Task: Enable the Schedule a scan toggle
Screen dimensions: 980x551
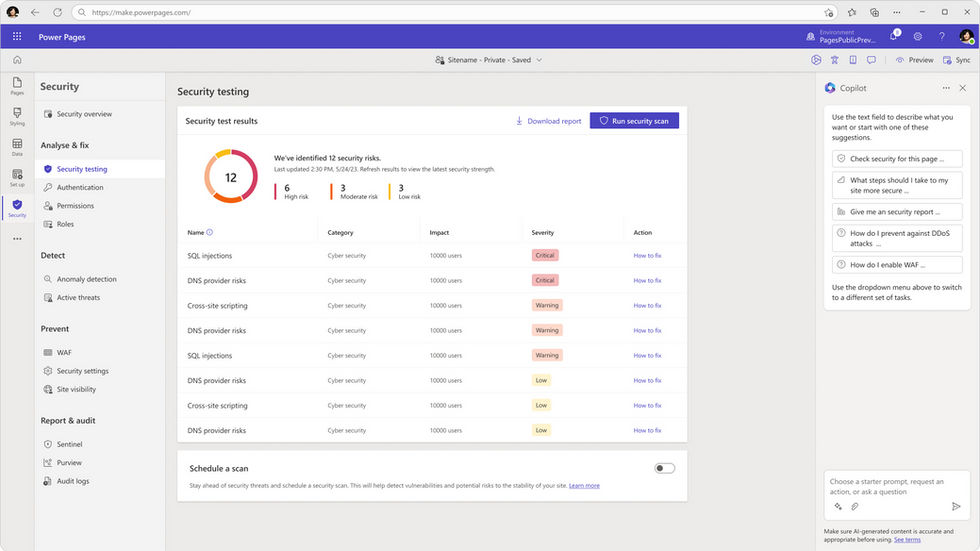Action: pyautogui.click(x=664, y=468)
